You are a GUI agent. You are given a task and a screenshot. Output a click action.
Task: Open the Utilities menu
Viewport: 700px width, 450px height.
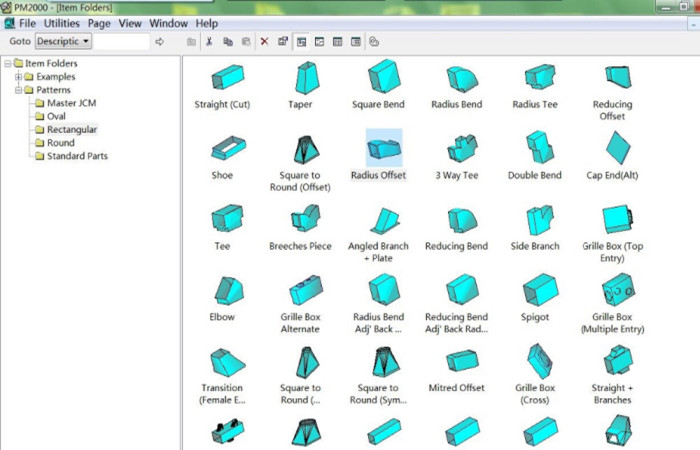62,23
